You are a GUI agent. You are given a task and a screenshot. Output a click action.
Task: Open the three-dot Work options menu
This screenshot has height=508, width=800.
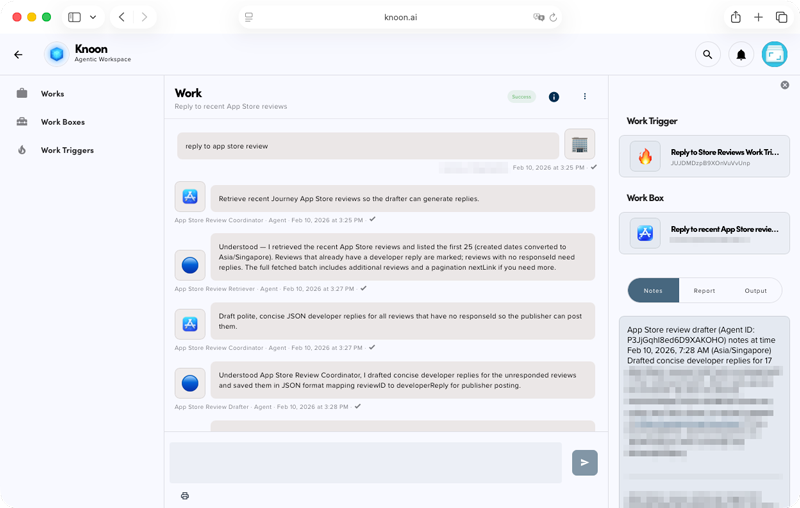click(x=585, y=97)
